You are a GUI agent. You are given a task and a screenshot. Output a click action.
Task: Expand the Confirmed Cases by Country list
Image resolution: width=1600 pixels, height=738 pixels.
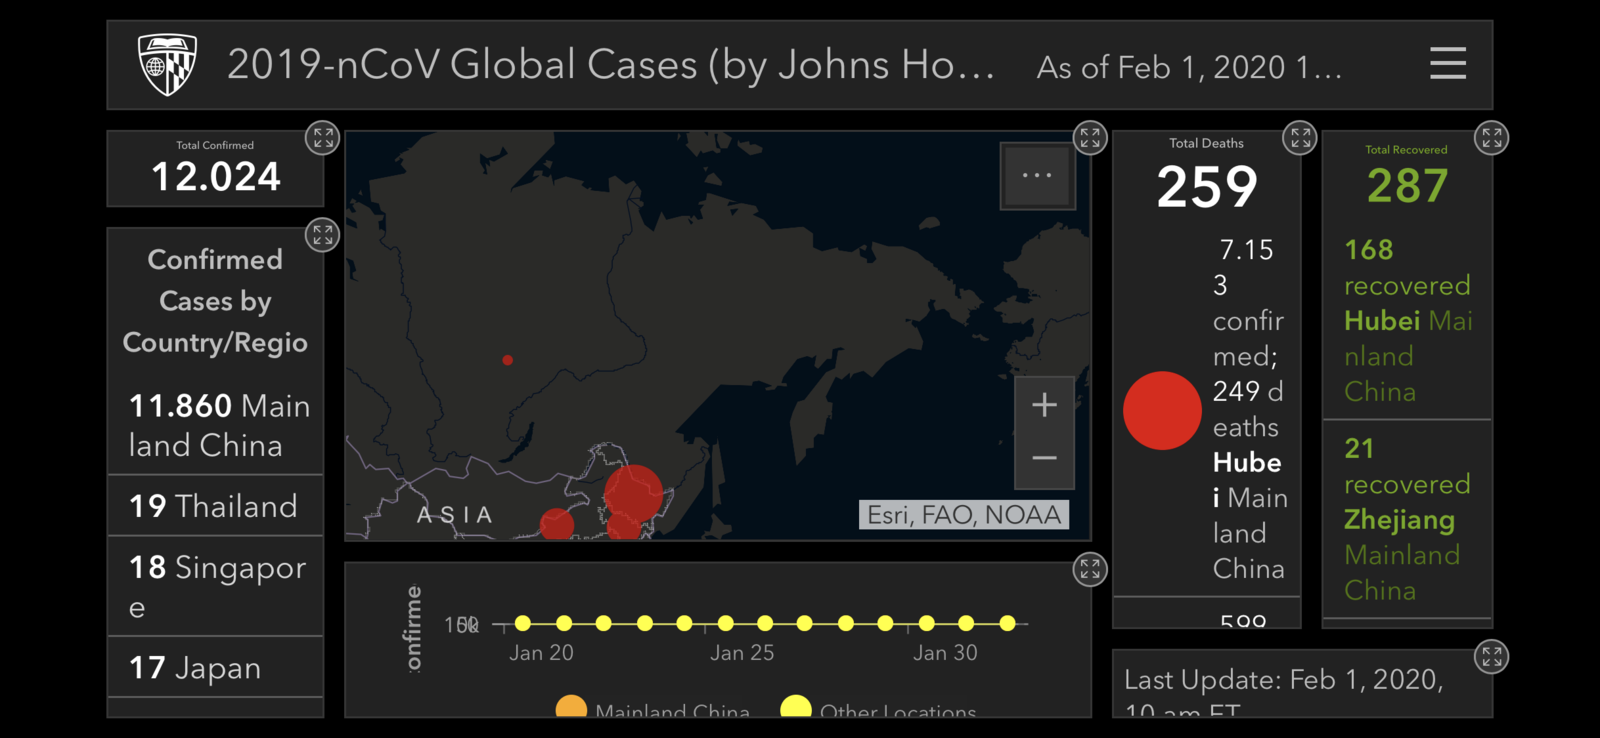(x=322, y=235)
